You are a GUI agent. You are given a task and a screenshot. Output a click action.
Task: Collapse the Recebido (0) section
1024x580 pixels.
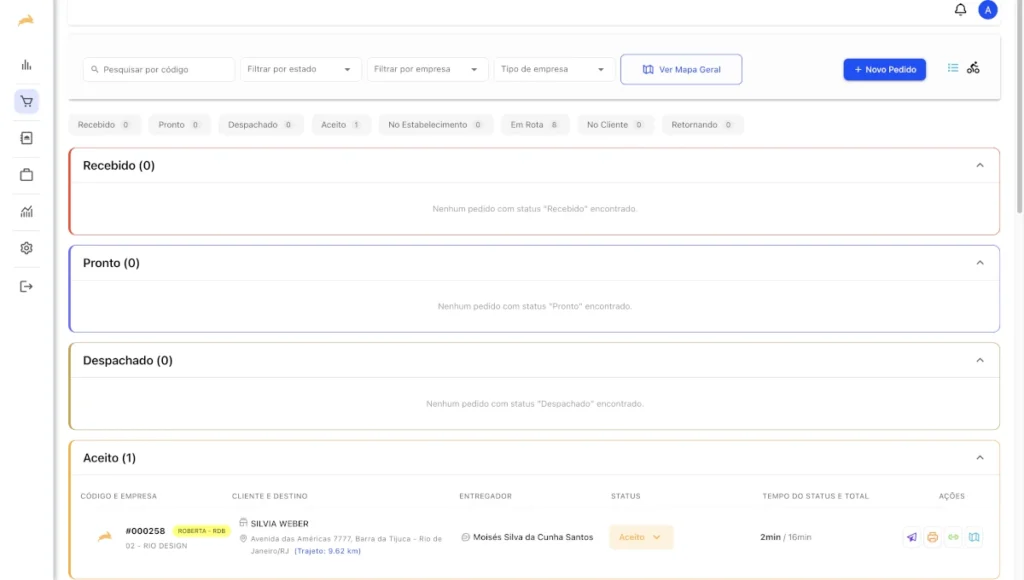point(980,165)
